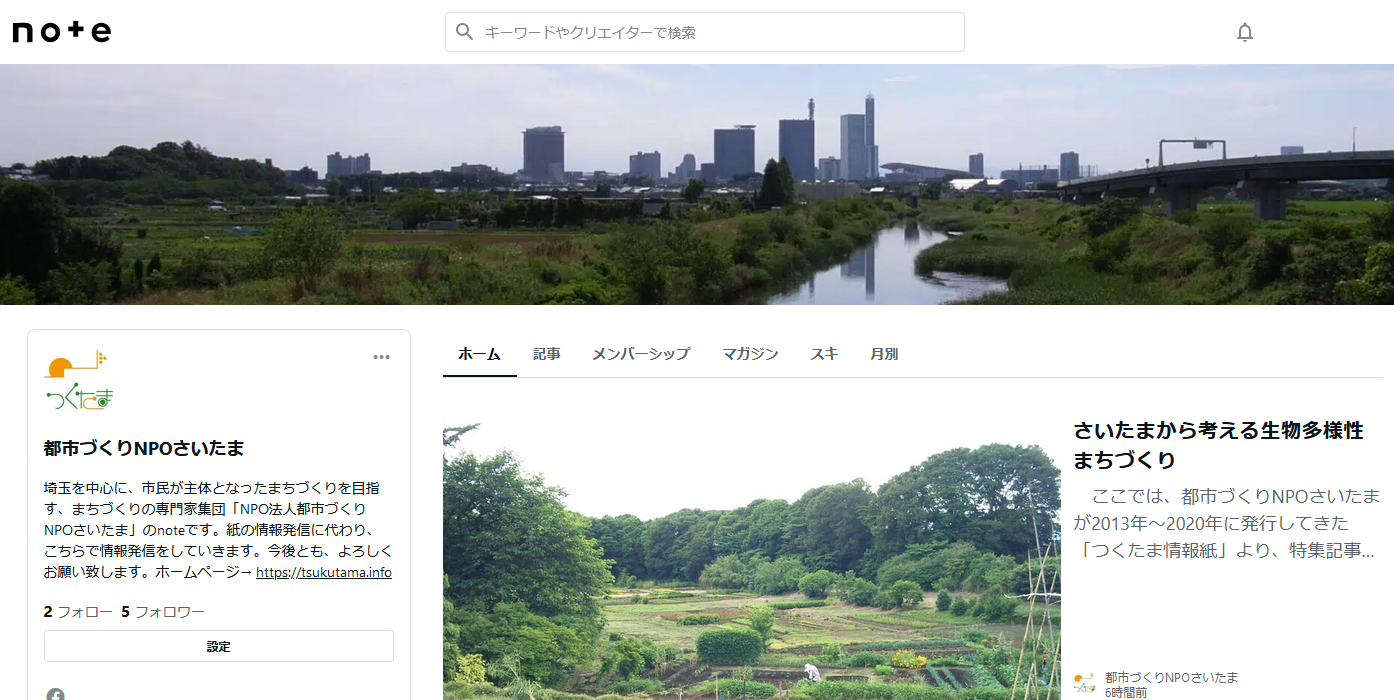This screenshot has height=700, width=1394.
Task: View the スキ tab
Action: (824, 354)
